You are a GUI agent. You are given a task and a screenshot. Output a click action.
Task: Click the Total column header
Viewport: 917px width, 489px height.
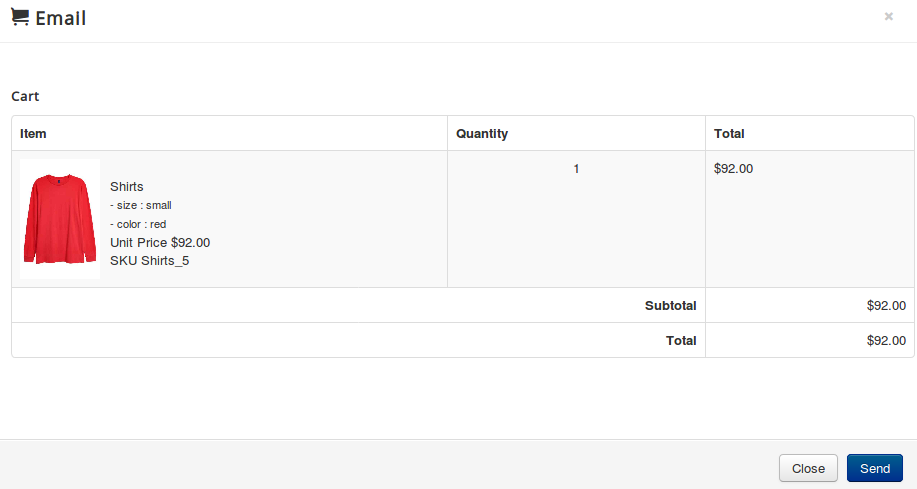click(729, 133)
